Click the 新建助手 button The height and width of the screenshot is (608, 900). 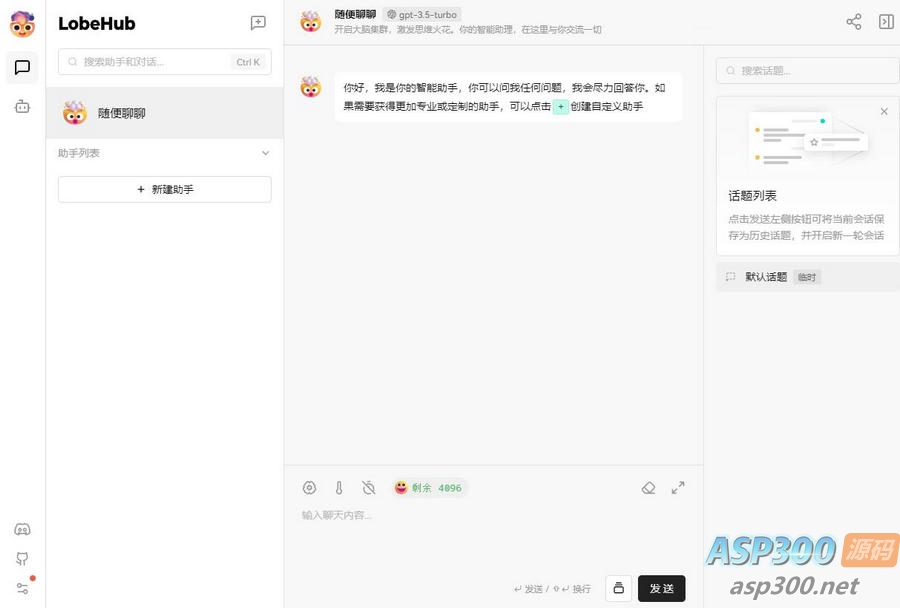tap(165, 189)
